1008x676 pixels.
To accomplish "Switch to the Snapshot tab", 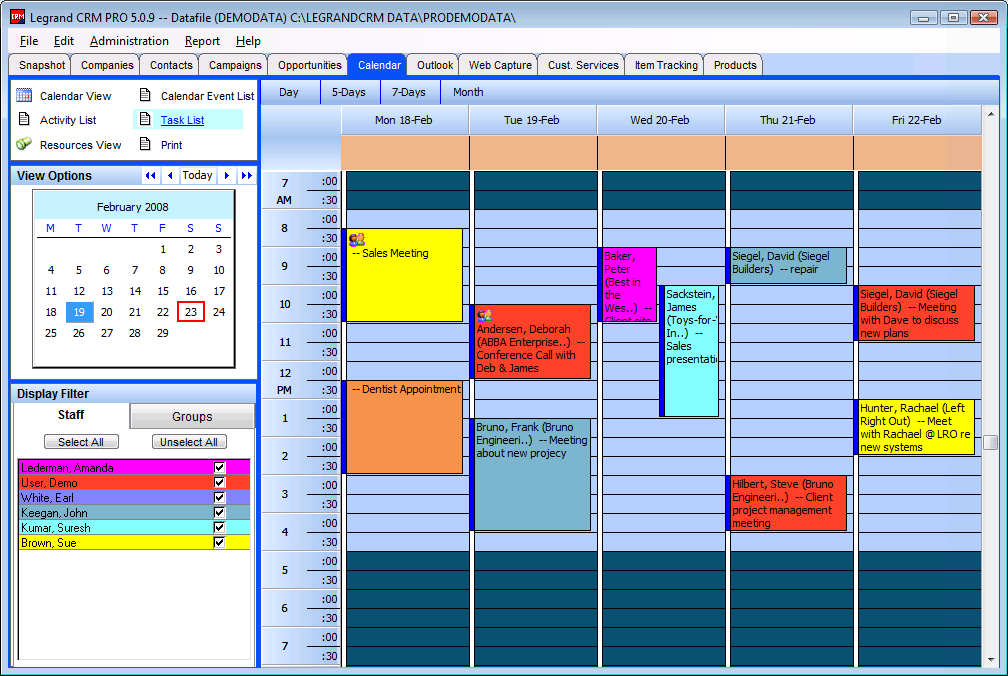I will point(42,65).
